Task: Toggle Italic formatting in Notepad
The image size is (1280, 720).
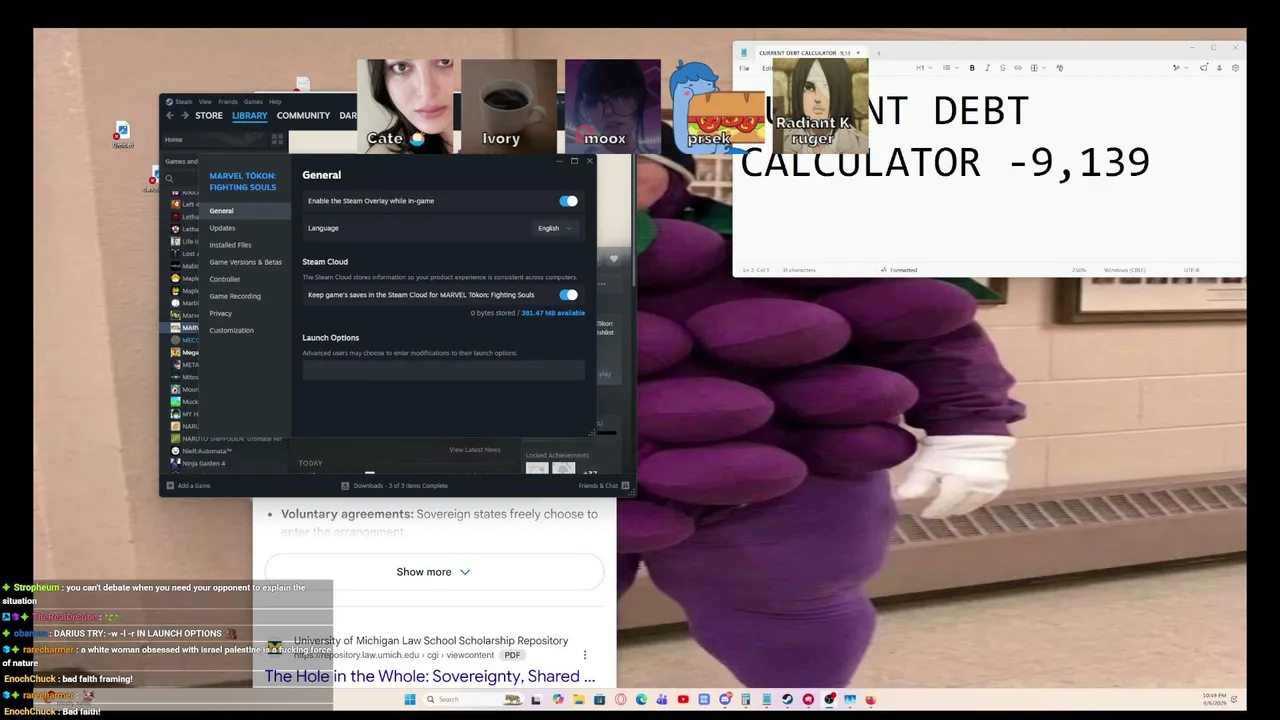Action: click(x=987, y=68)
